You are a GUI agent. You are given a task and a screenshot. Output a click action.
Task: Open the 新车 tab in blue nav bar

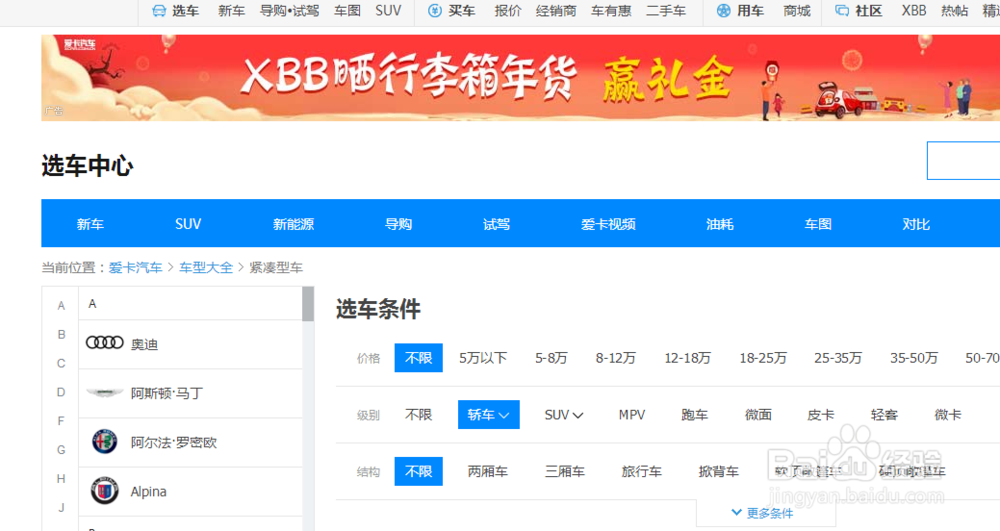tap(90, 224)
